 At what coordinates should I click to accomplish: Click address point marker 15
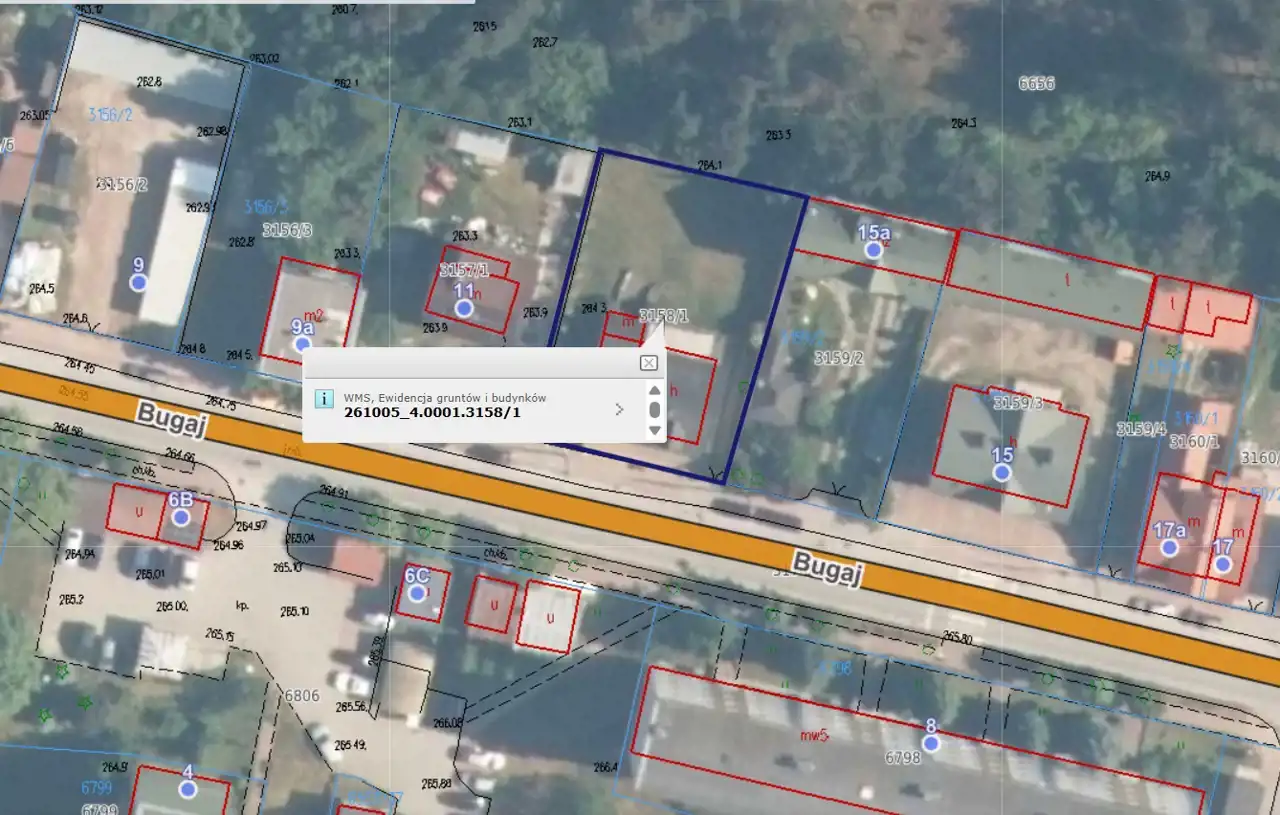pos(1002,472)
